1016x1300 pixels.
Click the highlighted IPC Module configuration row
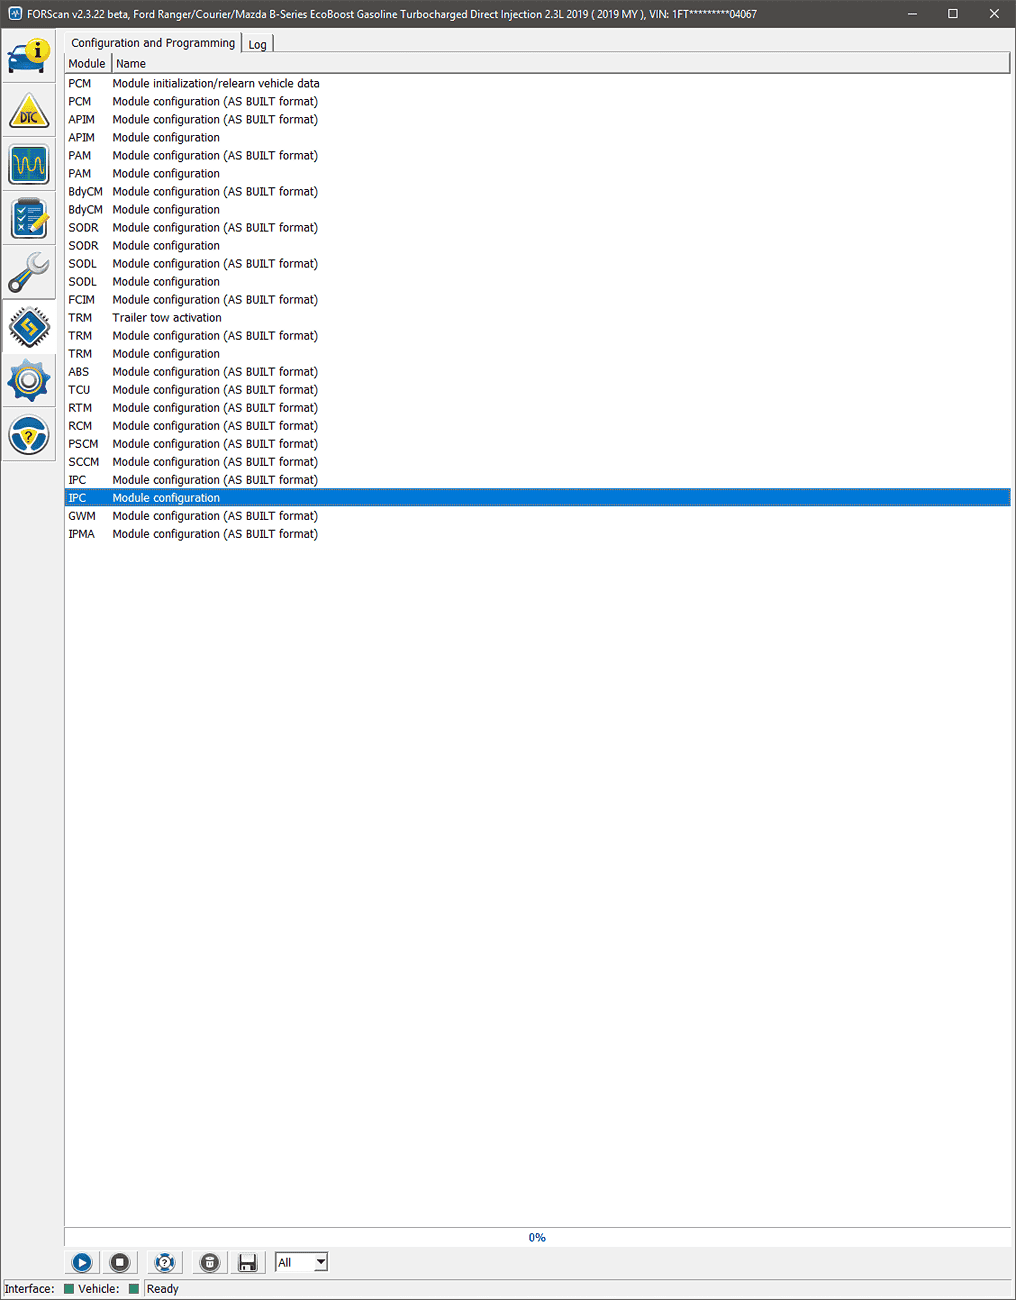click(x=538, y=498)
